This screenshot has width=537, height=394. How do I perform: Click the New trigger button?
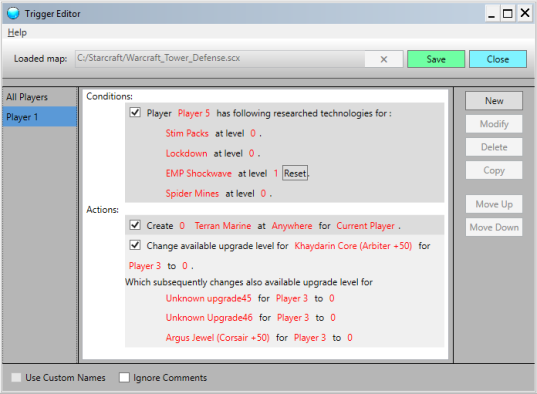pos(494,101)
